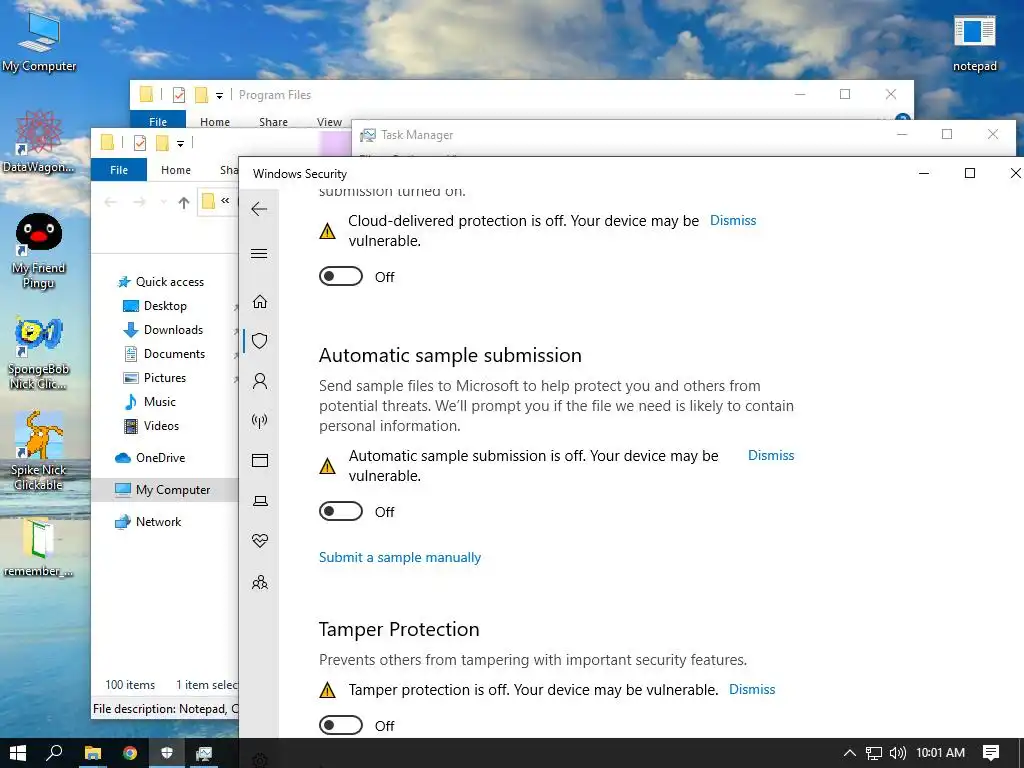Open Account protection person icon
The image size is (1024, 768).
pos(260,381)
